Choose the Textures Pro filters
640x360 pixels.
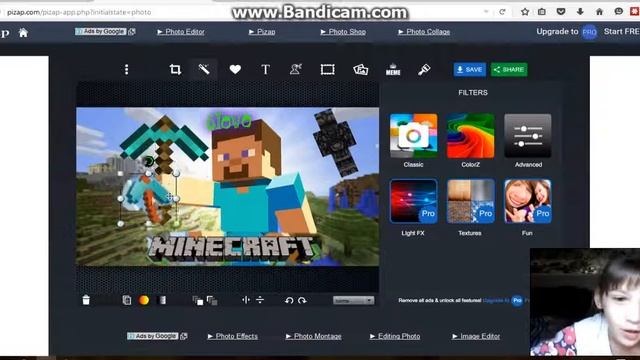[471, 201]
